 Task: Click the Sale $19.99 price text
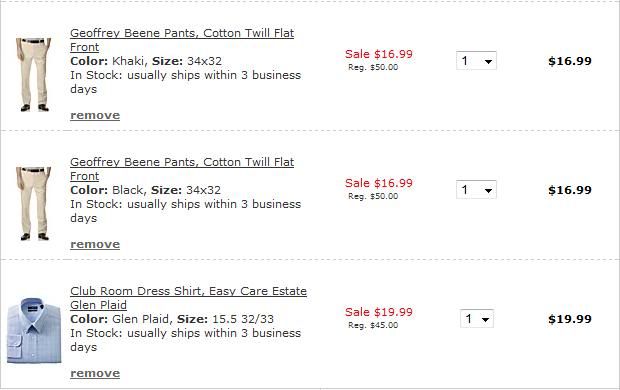(379, 312)
